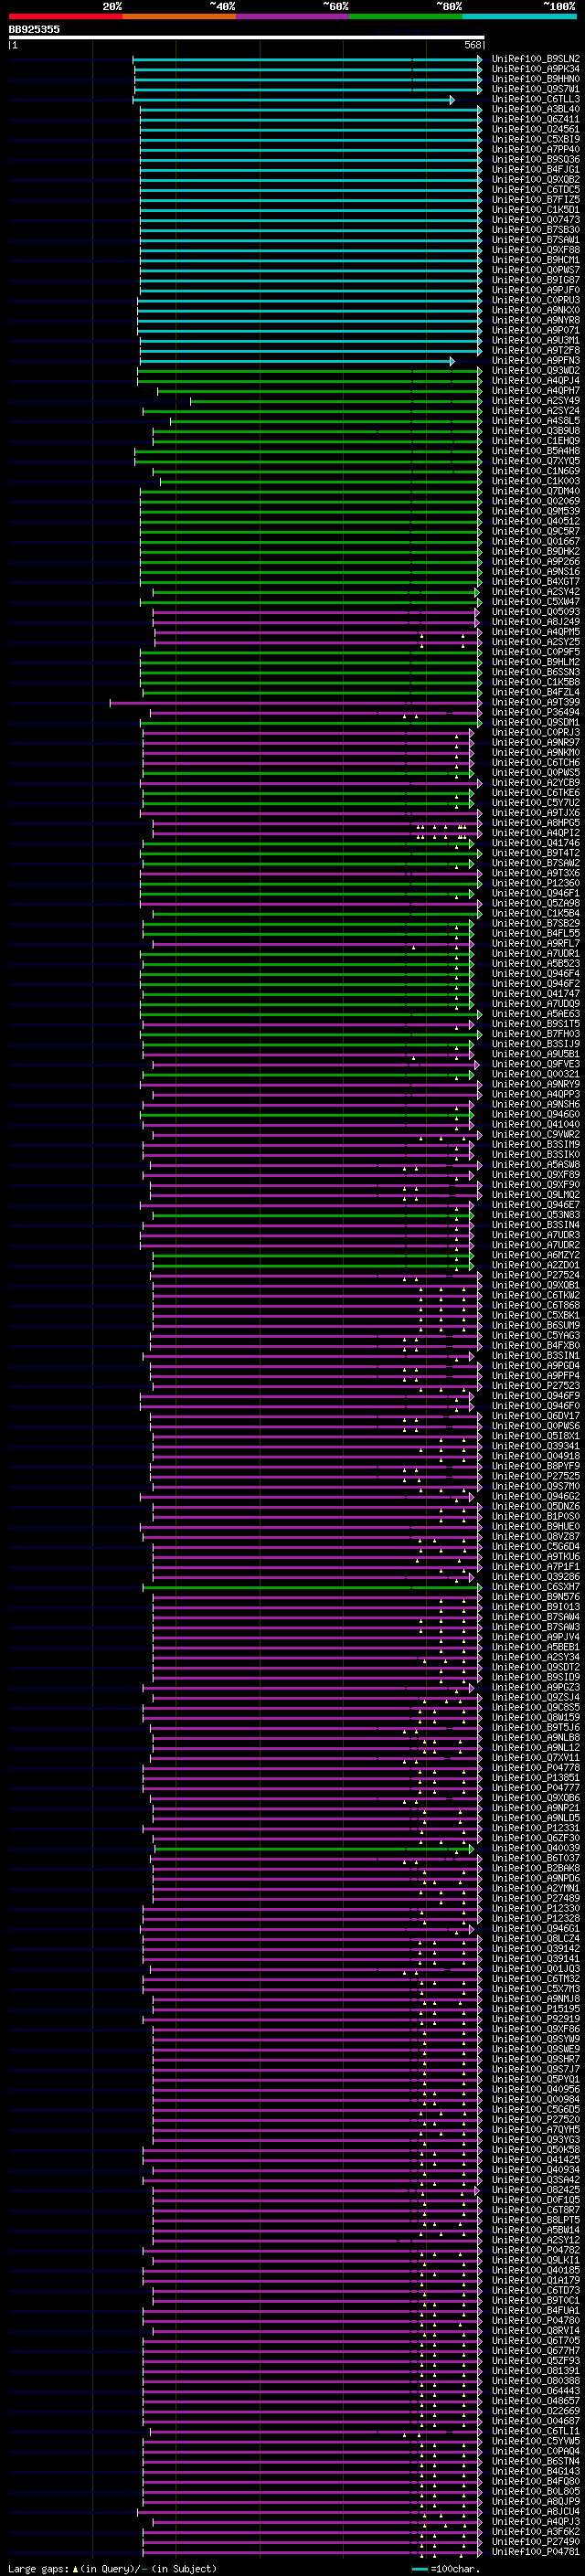Open hit UniRef100_Q3B9U8

[535, 431]
